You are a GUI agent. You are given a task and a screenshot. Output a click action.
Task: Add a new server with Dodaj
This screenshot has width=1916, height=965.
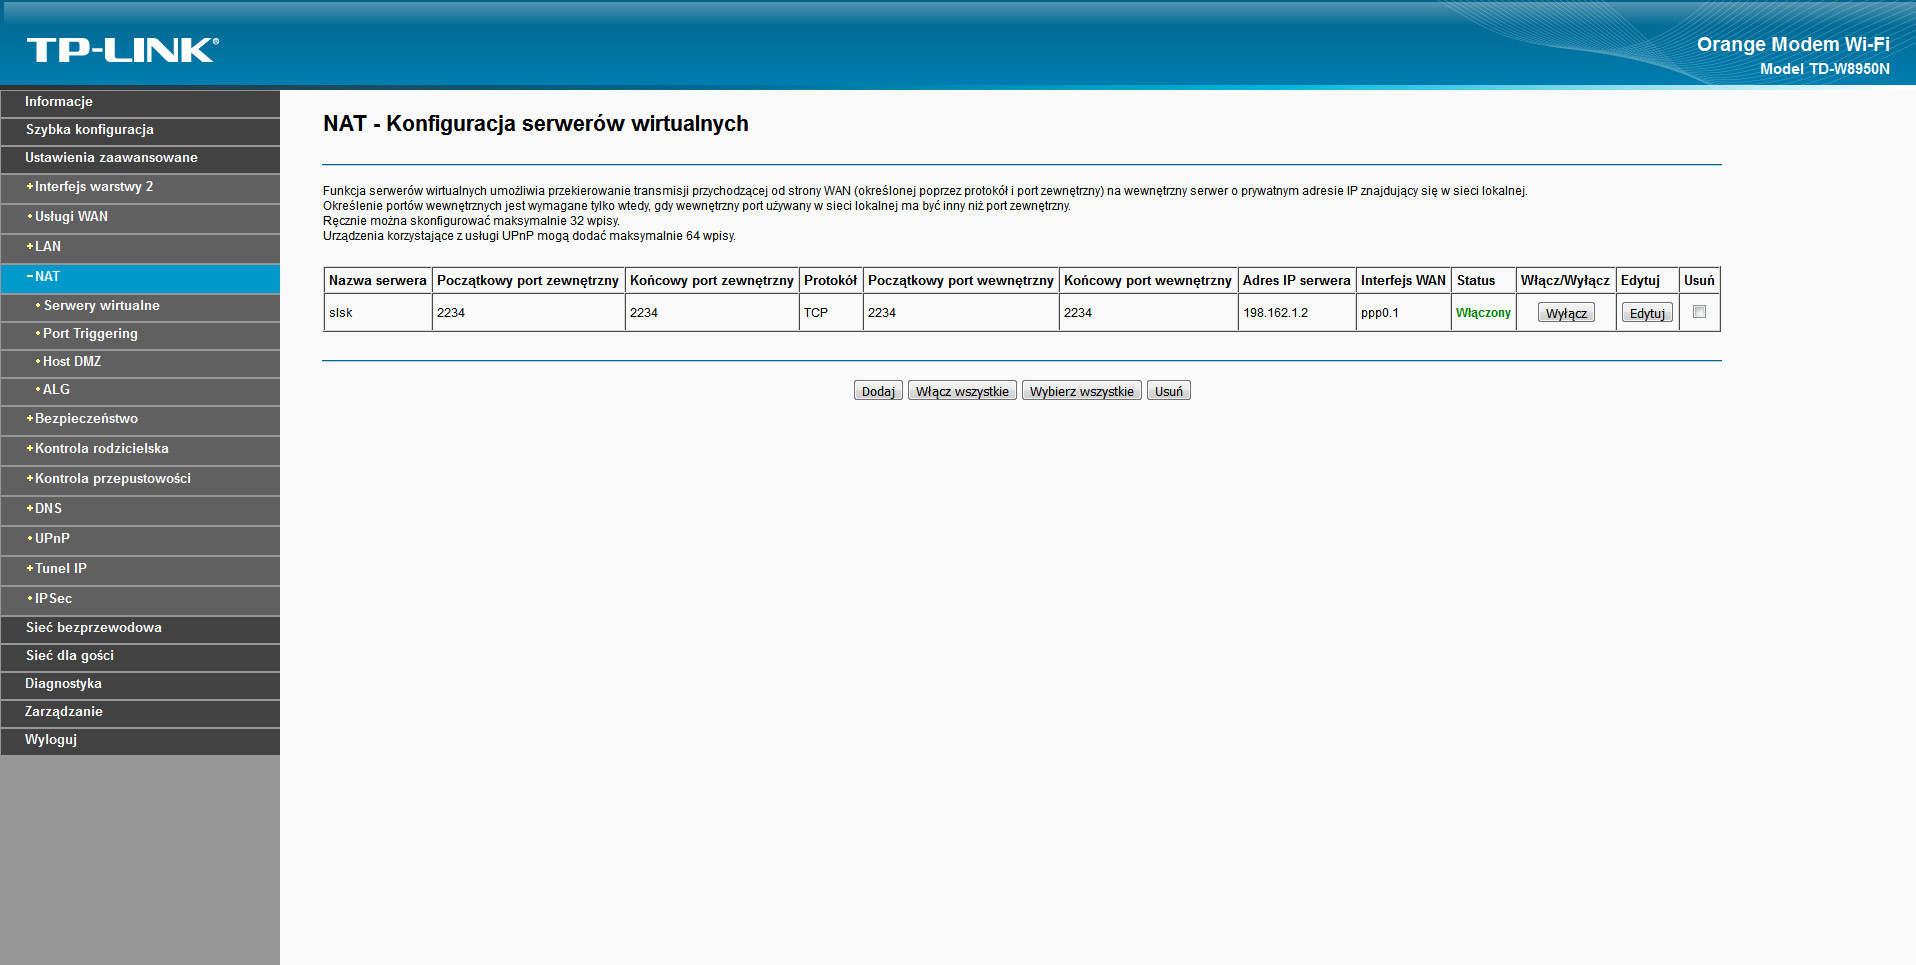coord(878,391)
